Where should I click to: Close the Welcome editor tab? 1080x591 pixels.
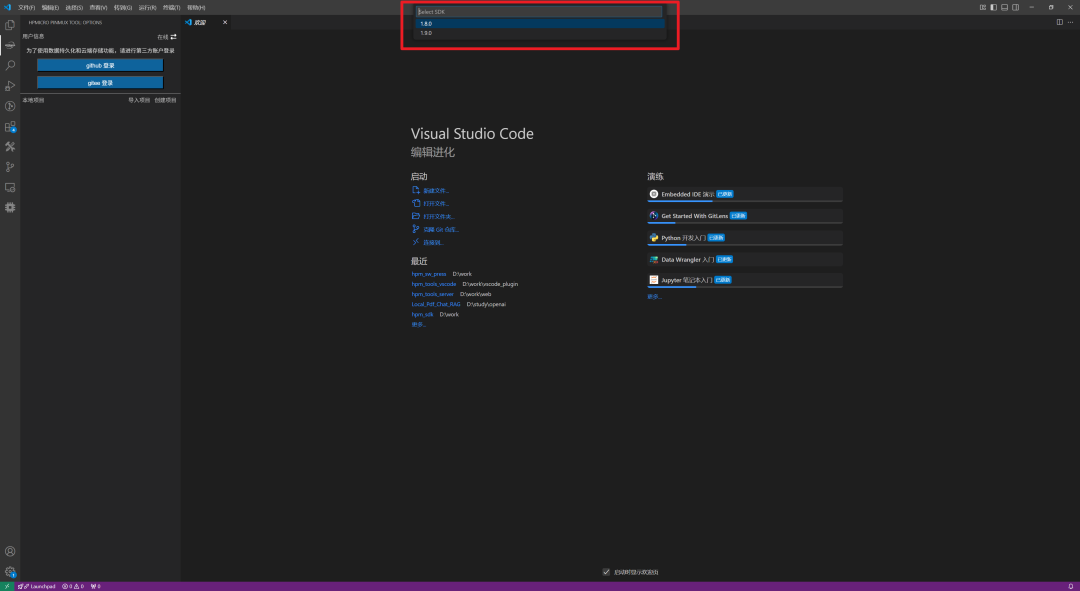click(225, 22)
